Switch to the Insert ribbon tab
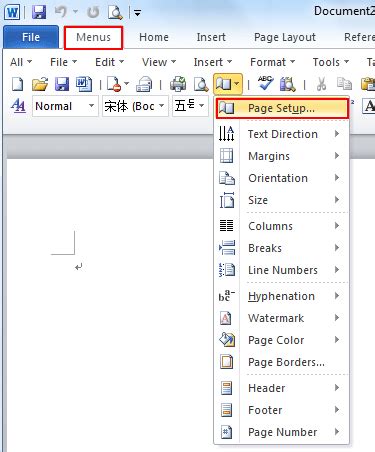 211,37
